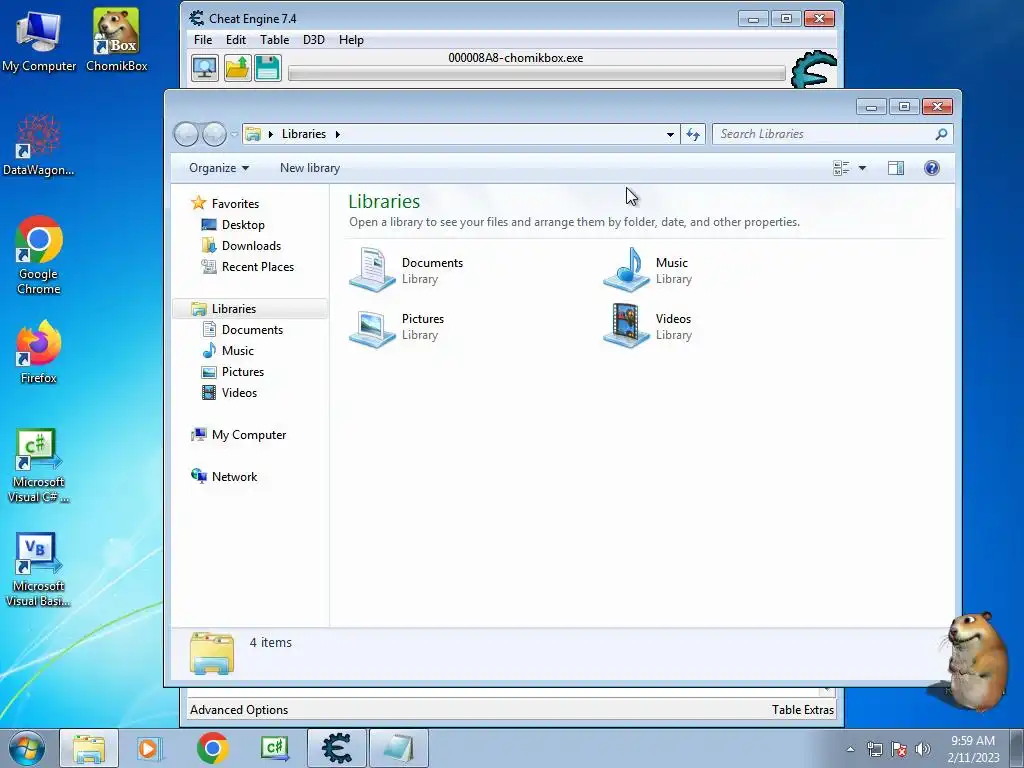Select the Documents library icon
Image resolution: width=1024 pixels, height=768 pixels.
(372, 269)
